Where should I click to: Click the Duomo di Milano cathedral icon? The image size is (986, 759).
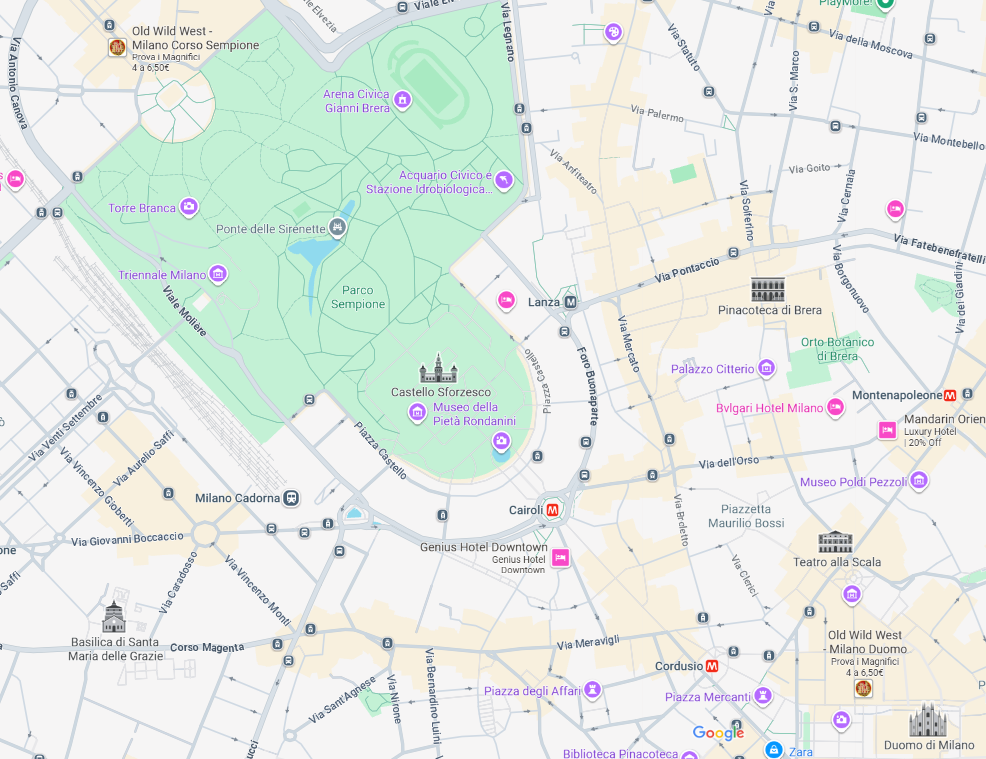(x=927, y=721)
